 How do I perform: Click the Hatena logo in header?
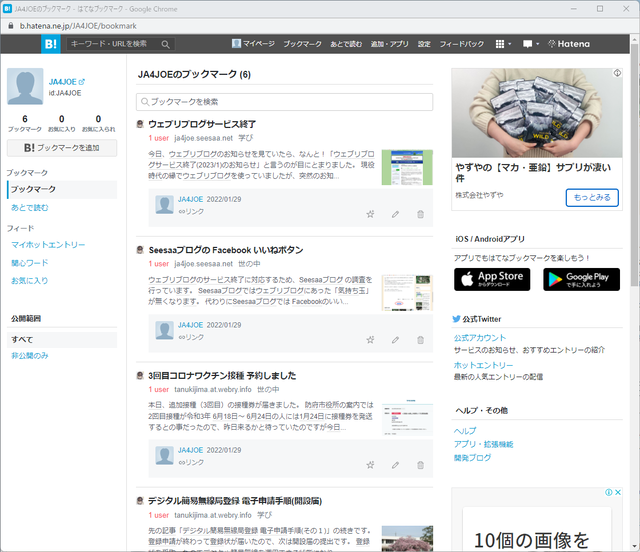[x=569, y=44]
